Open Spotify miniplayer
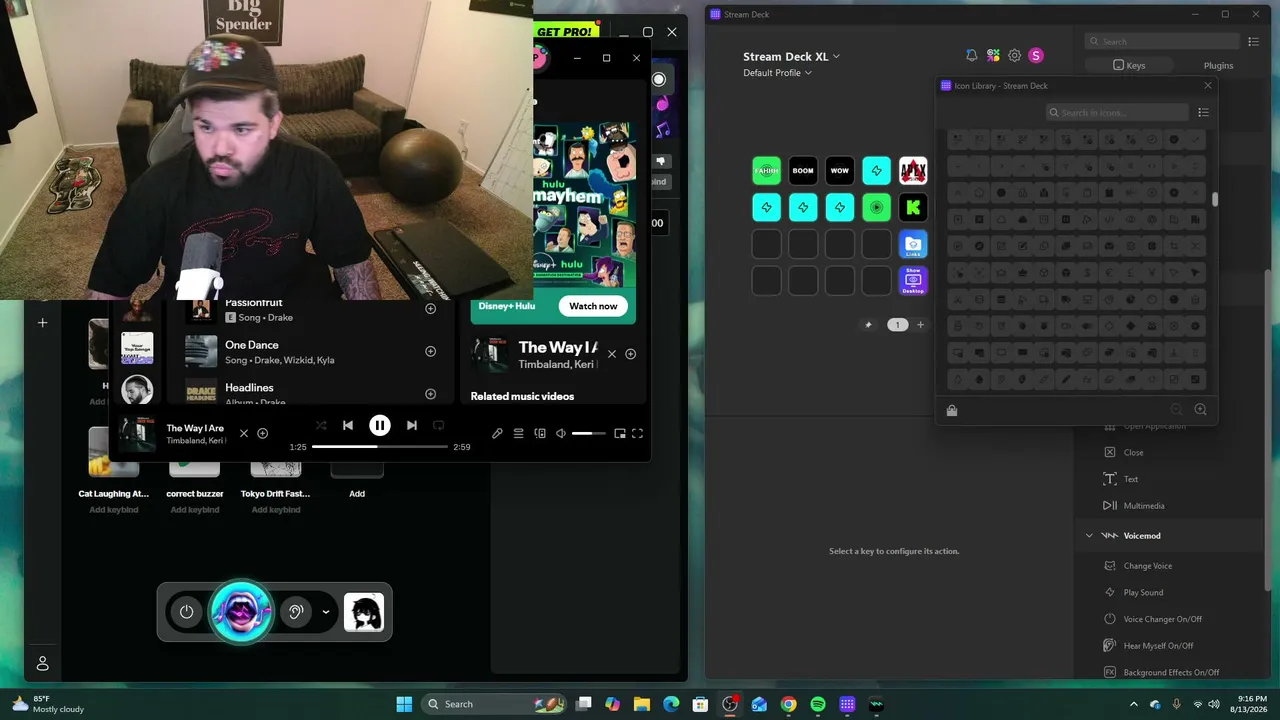The height and width of the screenshot is (720, 1280). [x=620, y=433]
